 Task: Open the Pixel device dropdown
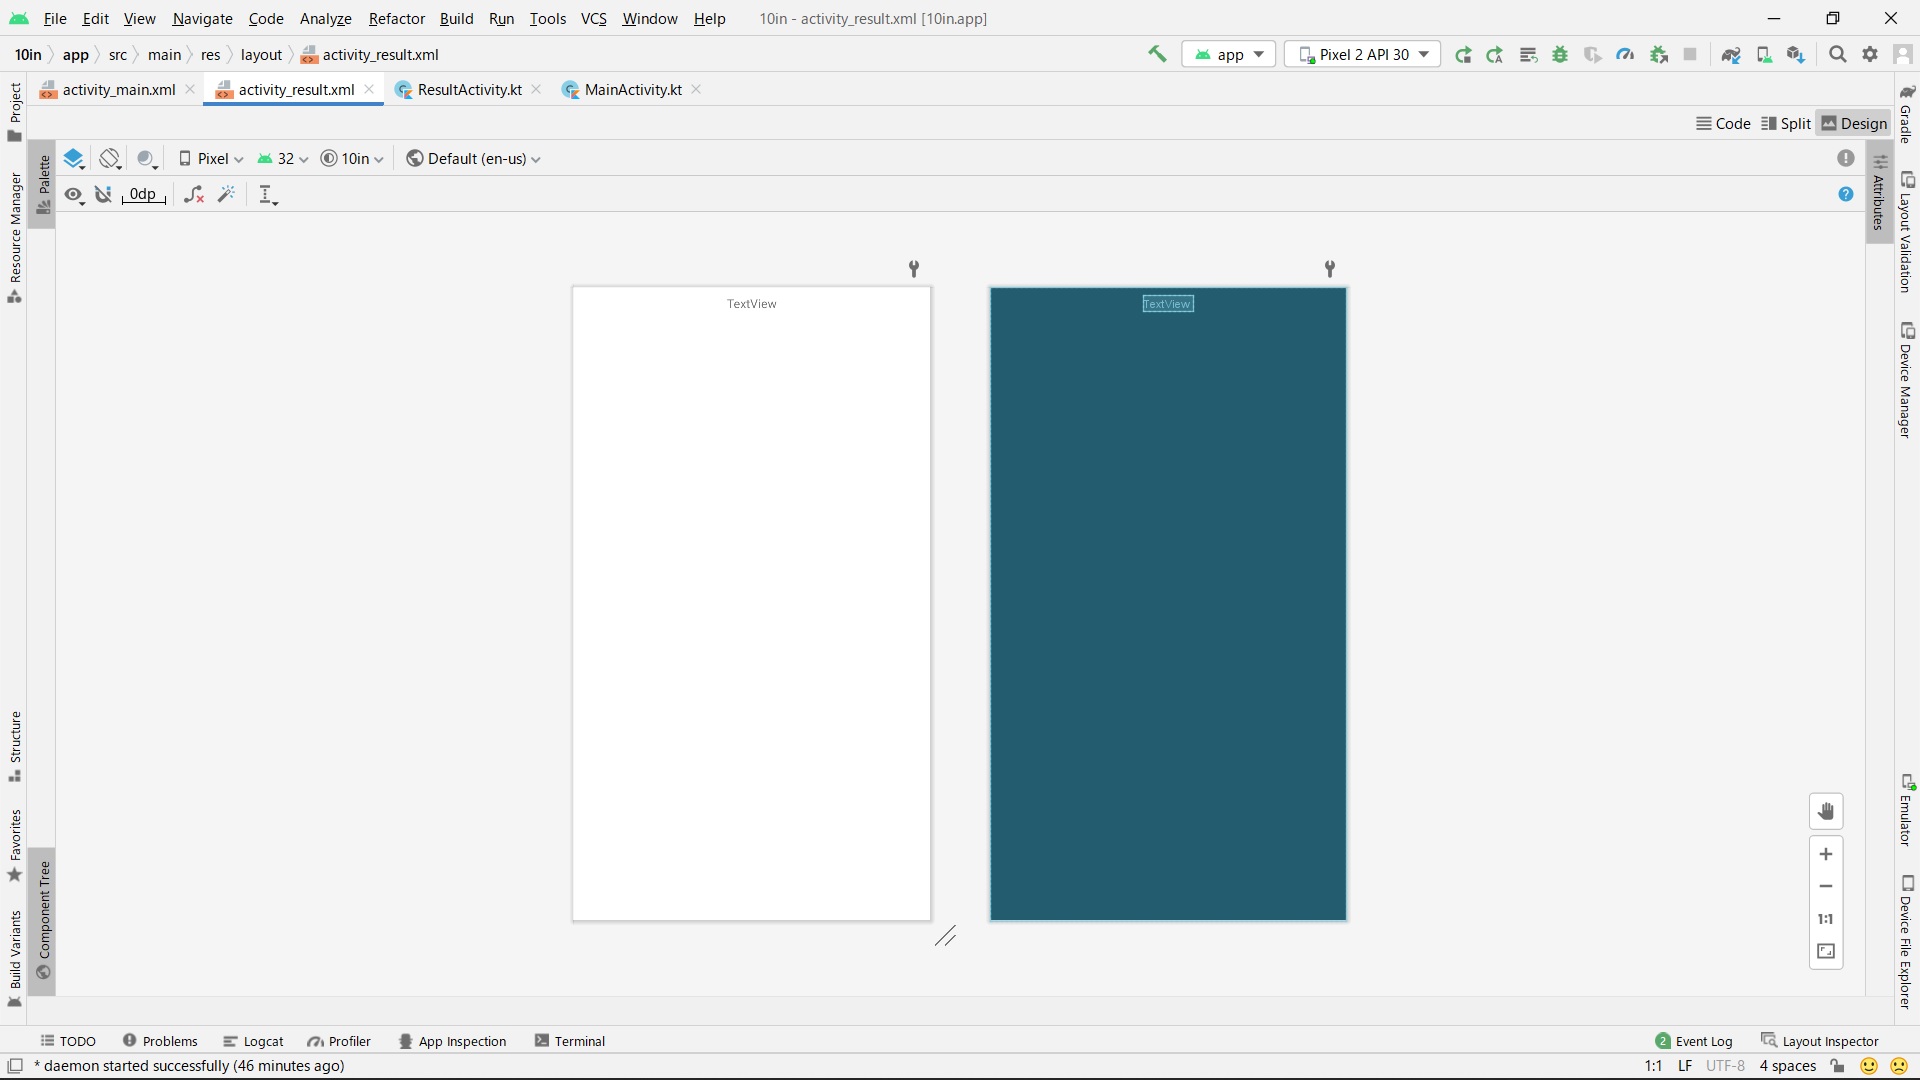tap(211, 158)
